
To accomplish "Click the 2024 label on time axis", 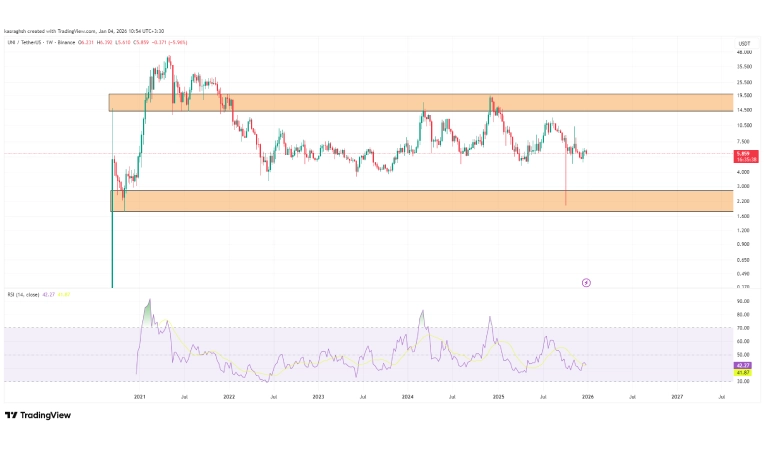I will point(407,397).
